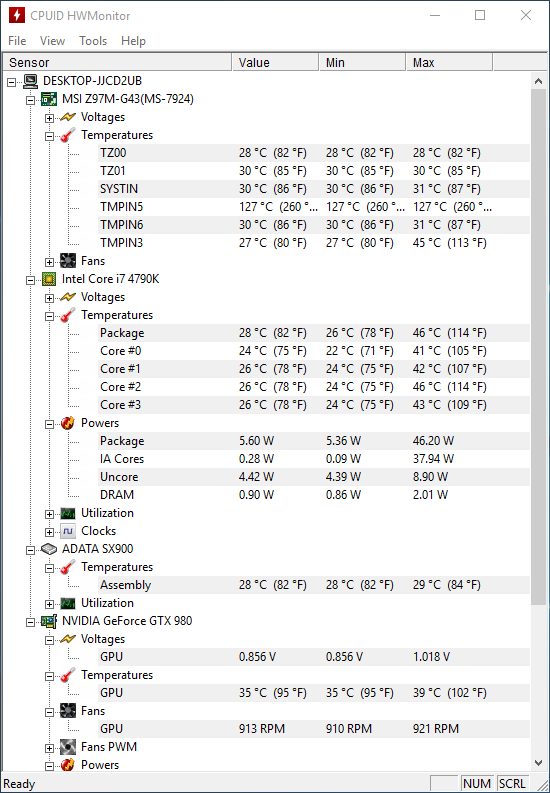This screenshot has width=550, height=793.
Task: Open the Help menu
Action: tap(133, 40)
